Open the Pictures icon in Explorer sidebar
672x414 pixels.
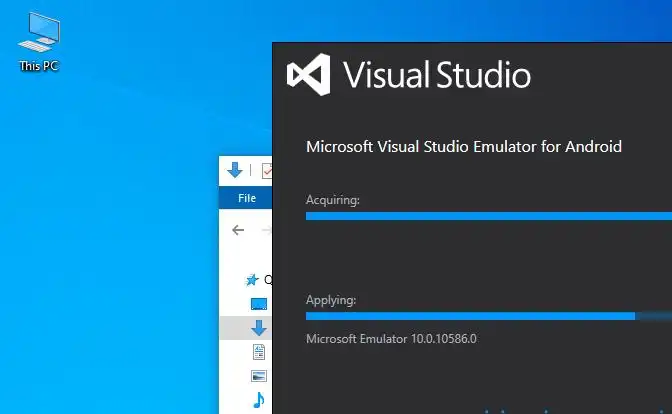coord(258,376)
